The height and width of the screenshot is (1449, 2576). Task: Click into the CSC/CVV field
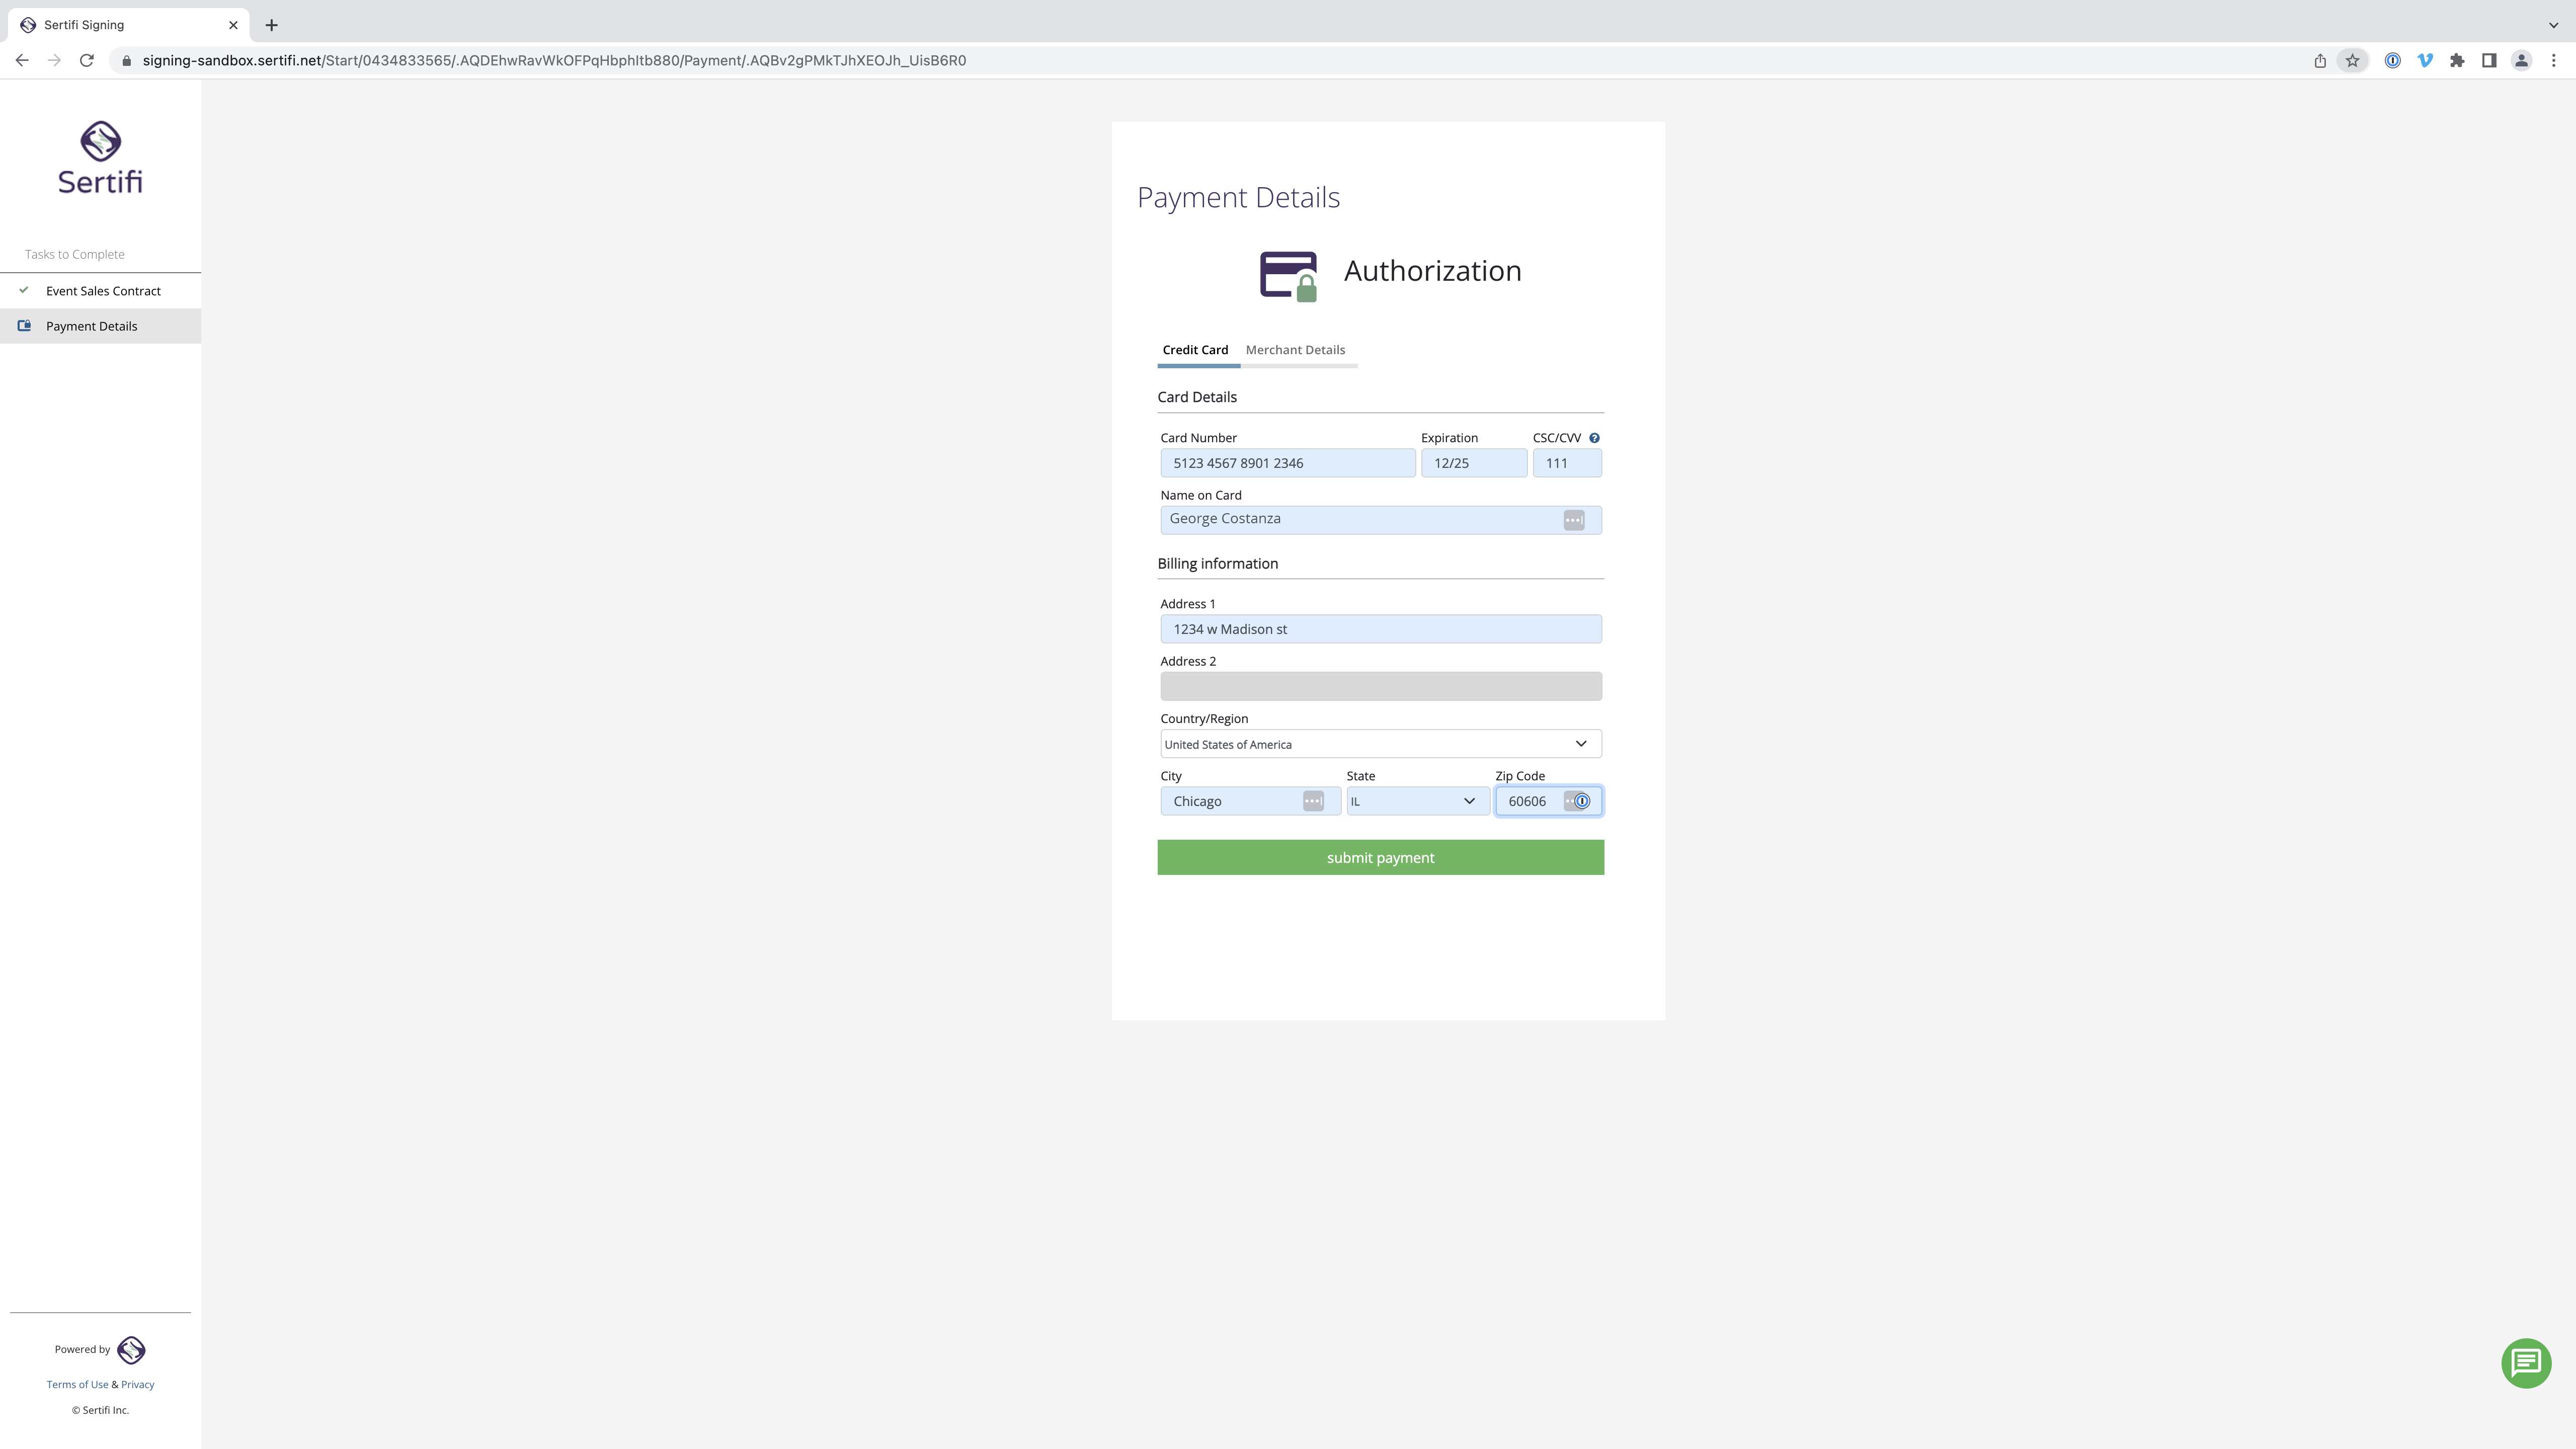click(x=1566, y=463)
